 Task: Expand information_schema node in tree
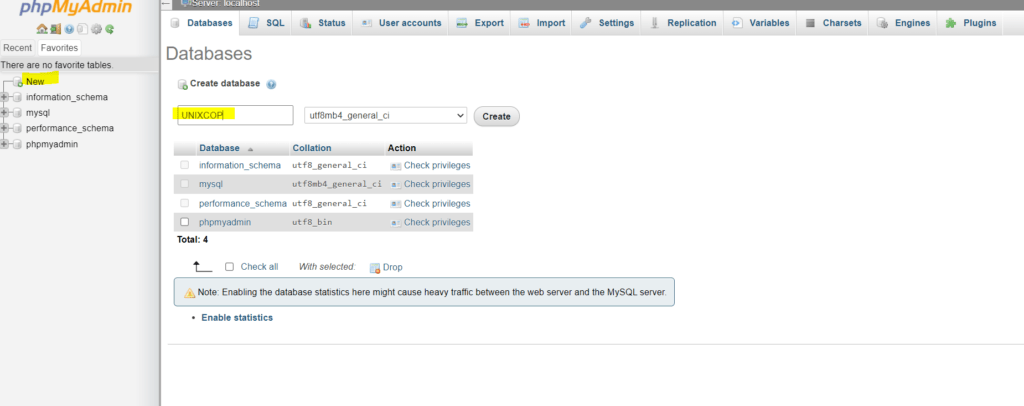click(5, 97)
